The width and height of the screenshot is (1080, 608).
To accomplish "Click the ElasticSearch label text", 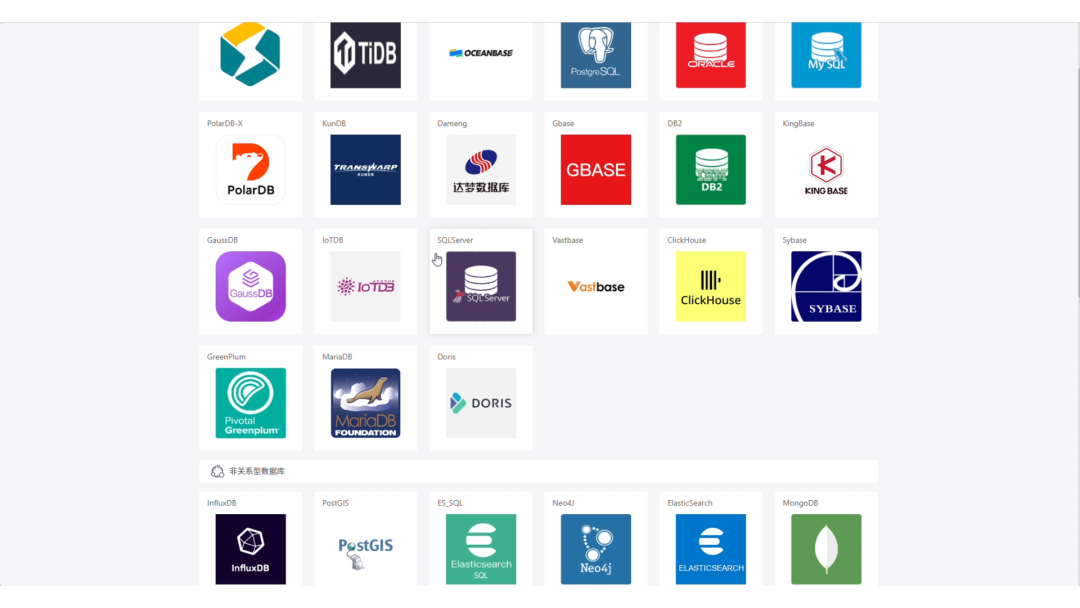I will 689,503.
